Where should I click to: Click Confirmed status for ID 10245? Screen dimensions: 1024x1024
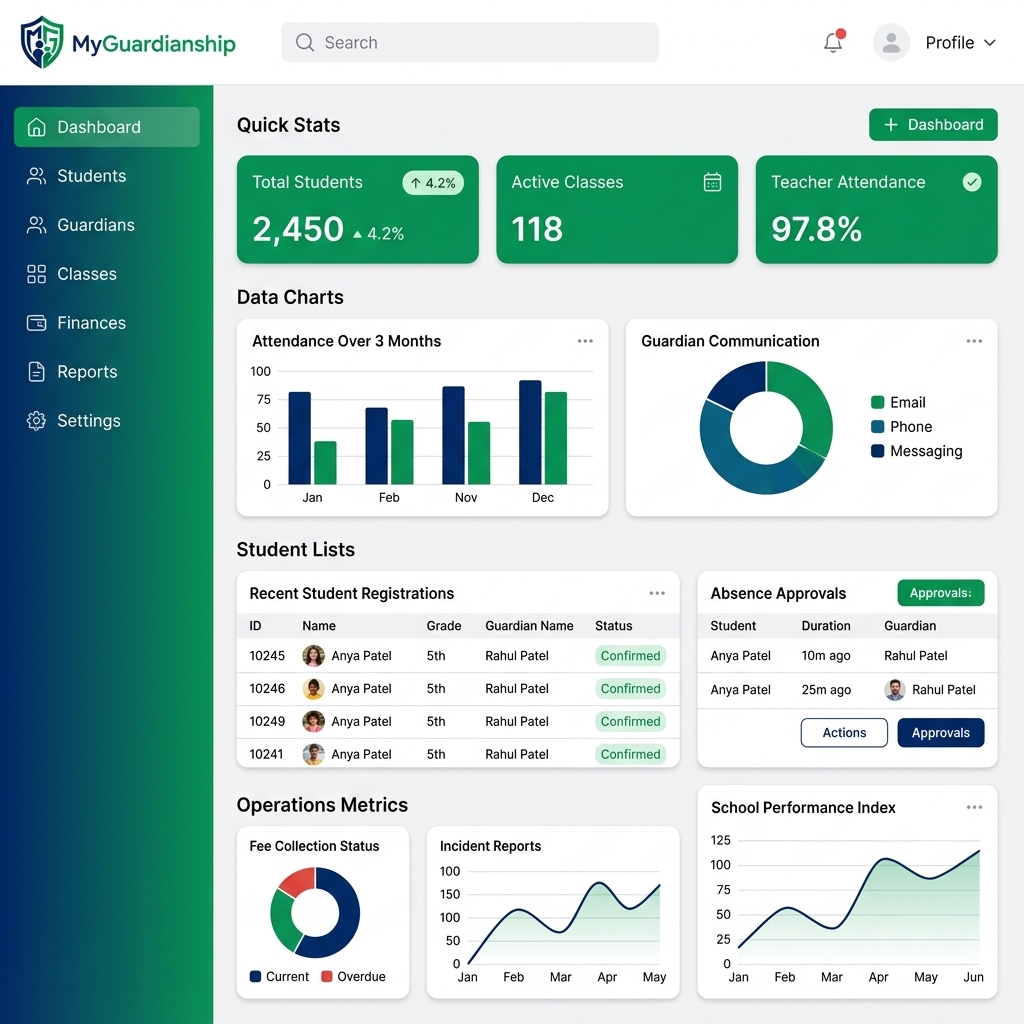(630, 656)
